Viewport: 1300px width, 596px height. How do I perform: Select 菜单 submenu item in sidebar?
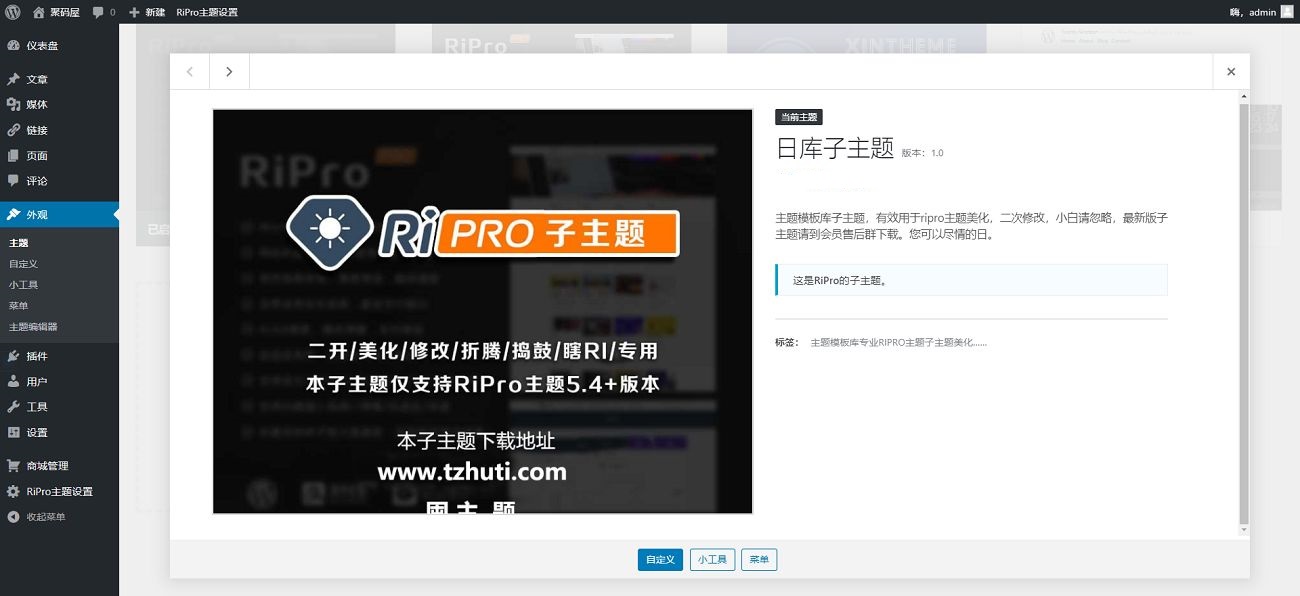click(19, 306)
